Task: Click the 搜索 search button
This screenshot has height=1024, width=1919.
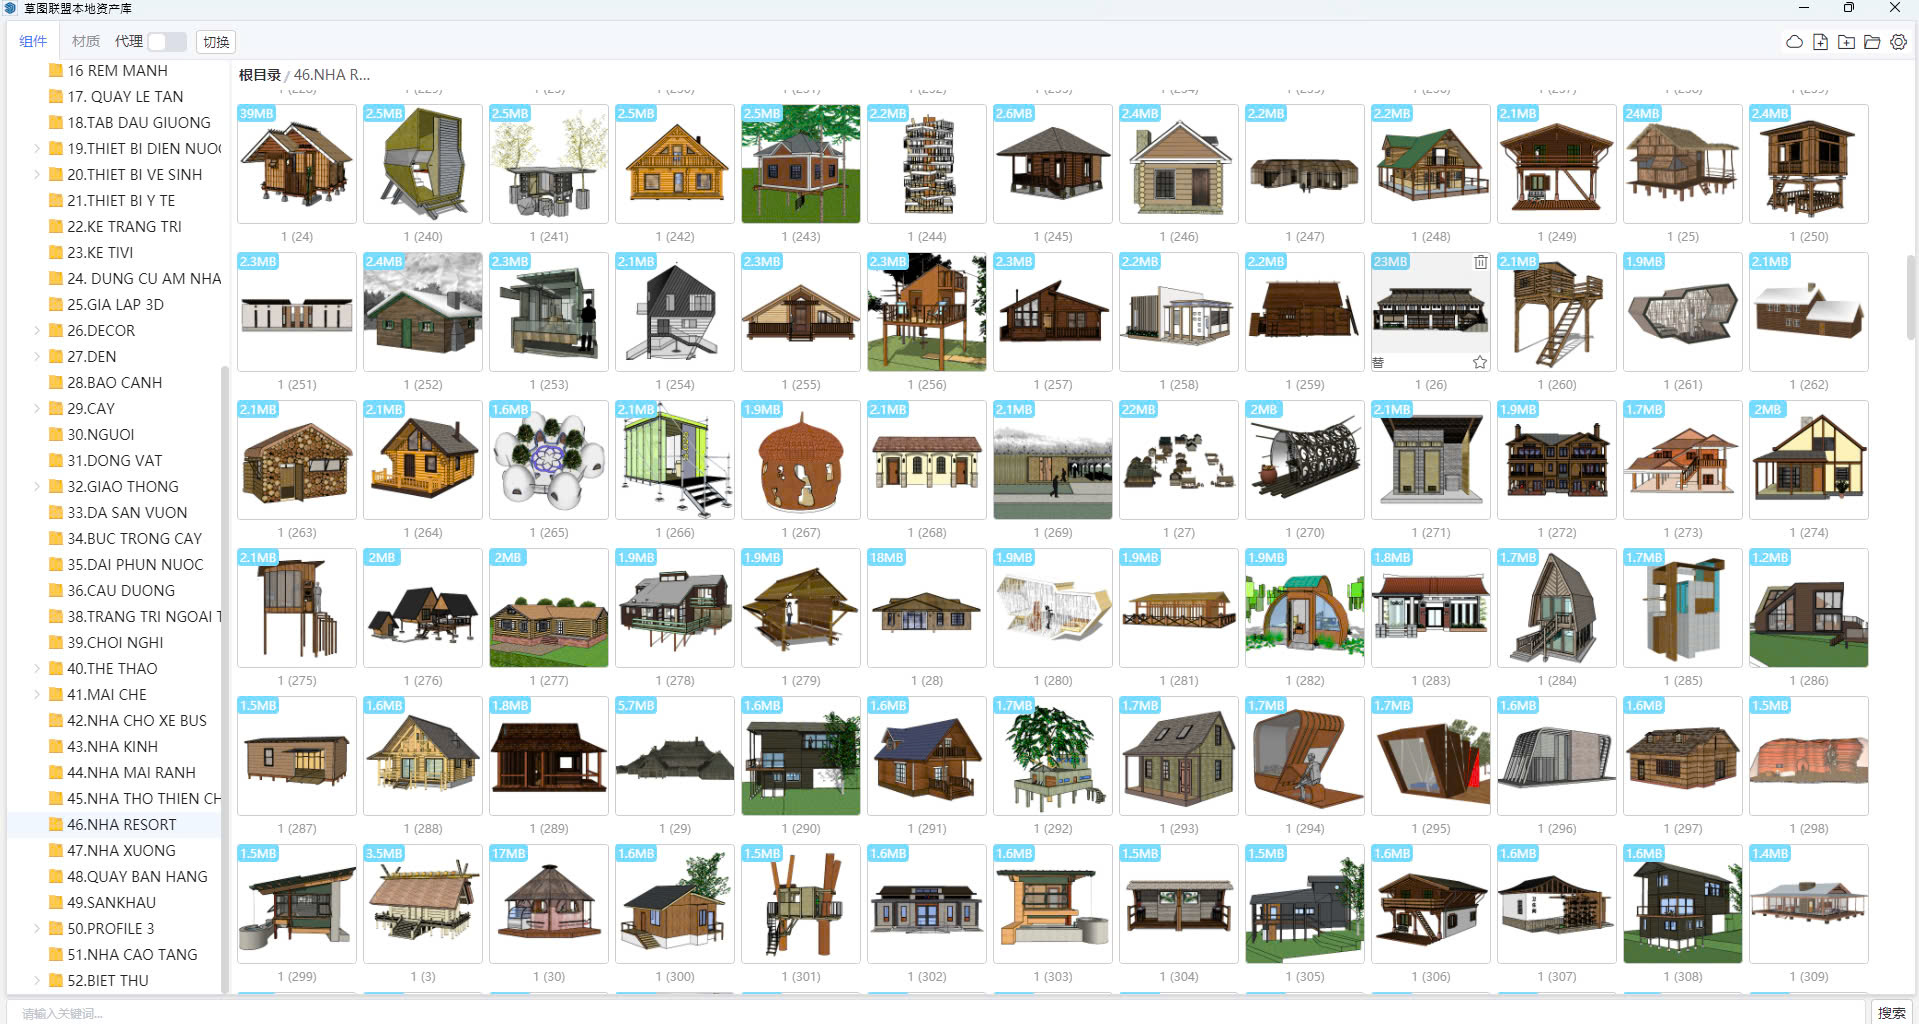Action: click(1890, 1013)
